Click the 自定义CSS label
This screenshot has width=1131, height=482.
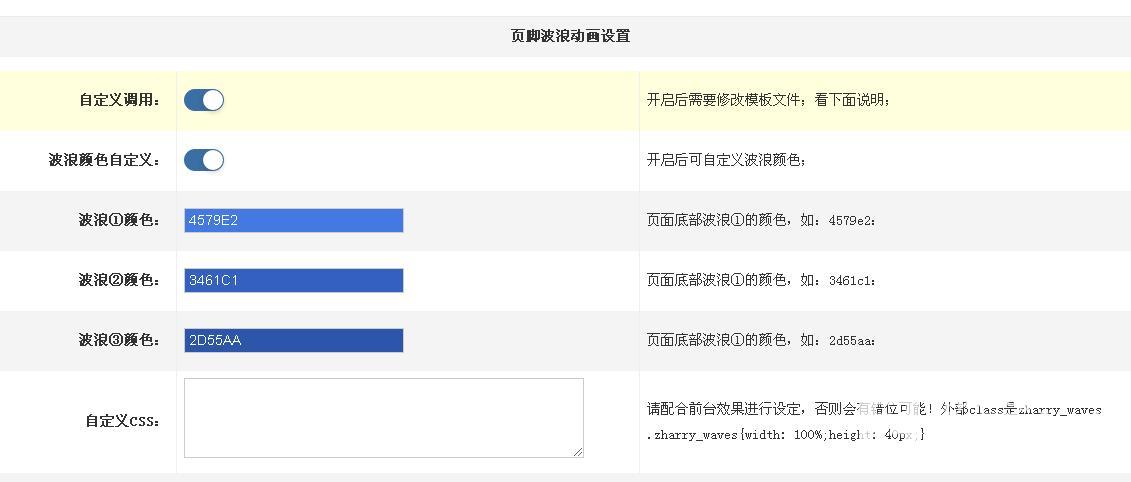(122, 421)
